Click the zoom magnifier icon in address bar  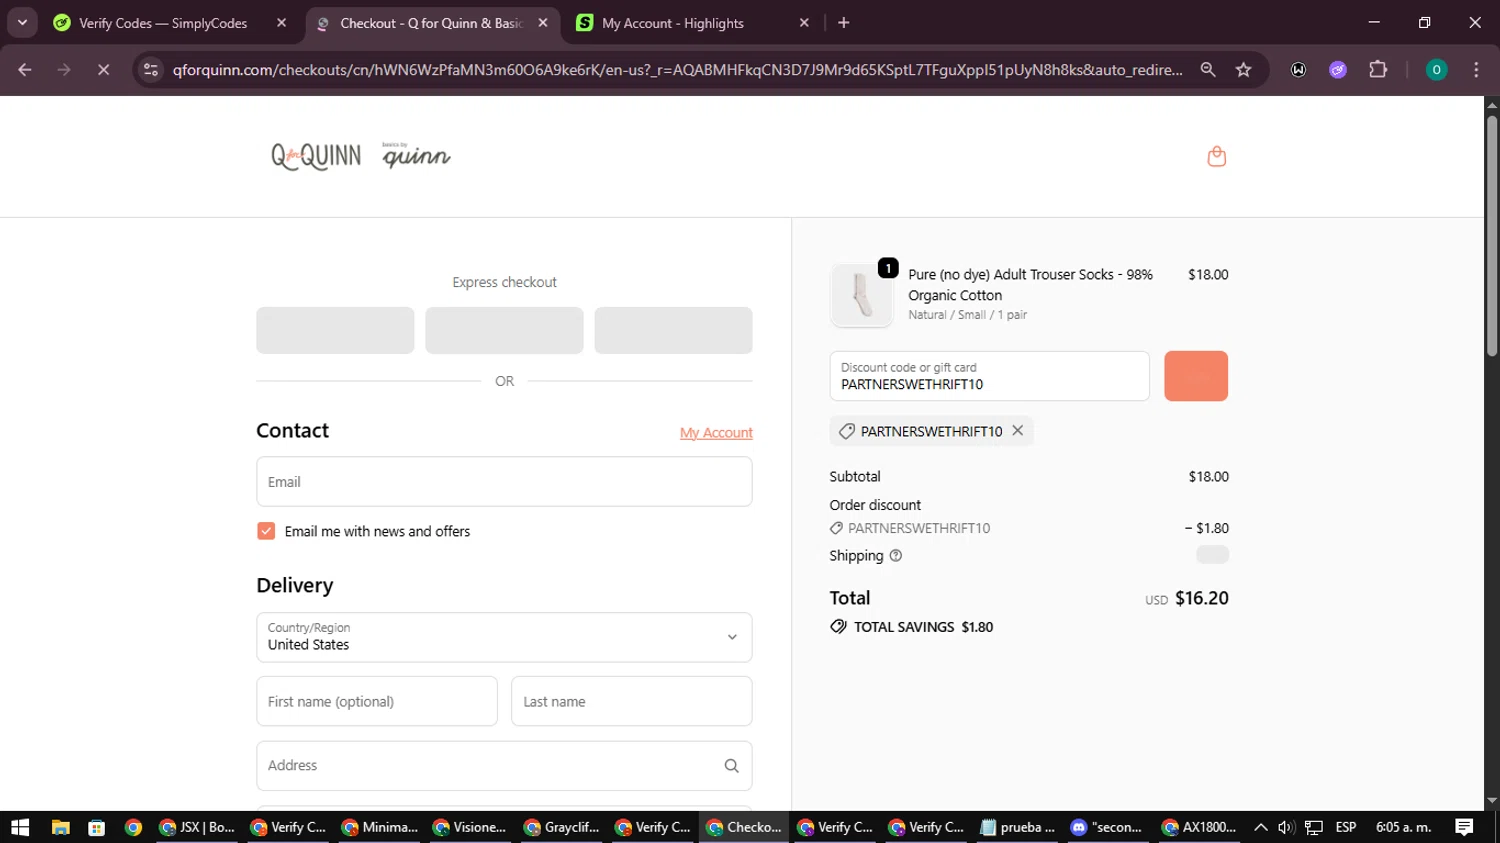1208,69
